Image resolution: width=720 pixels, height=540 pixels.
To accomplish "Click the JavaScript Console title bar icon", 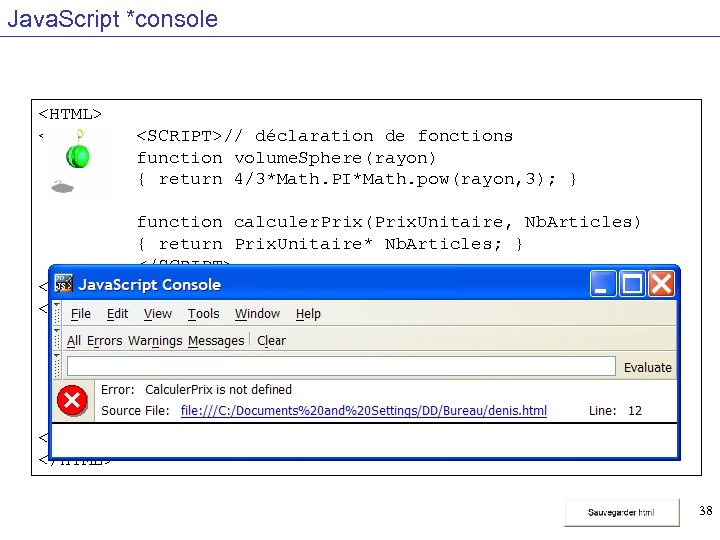I will [63, 283].
